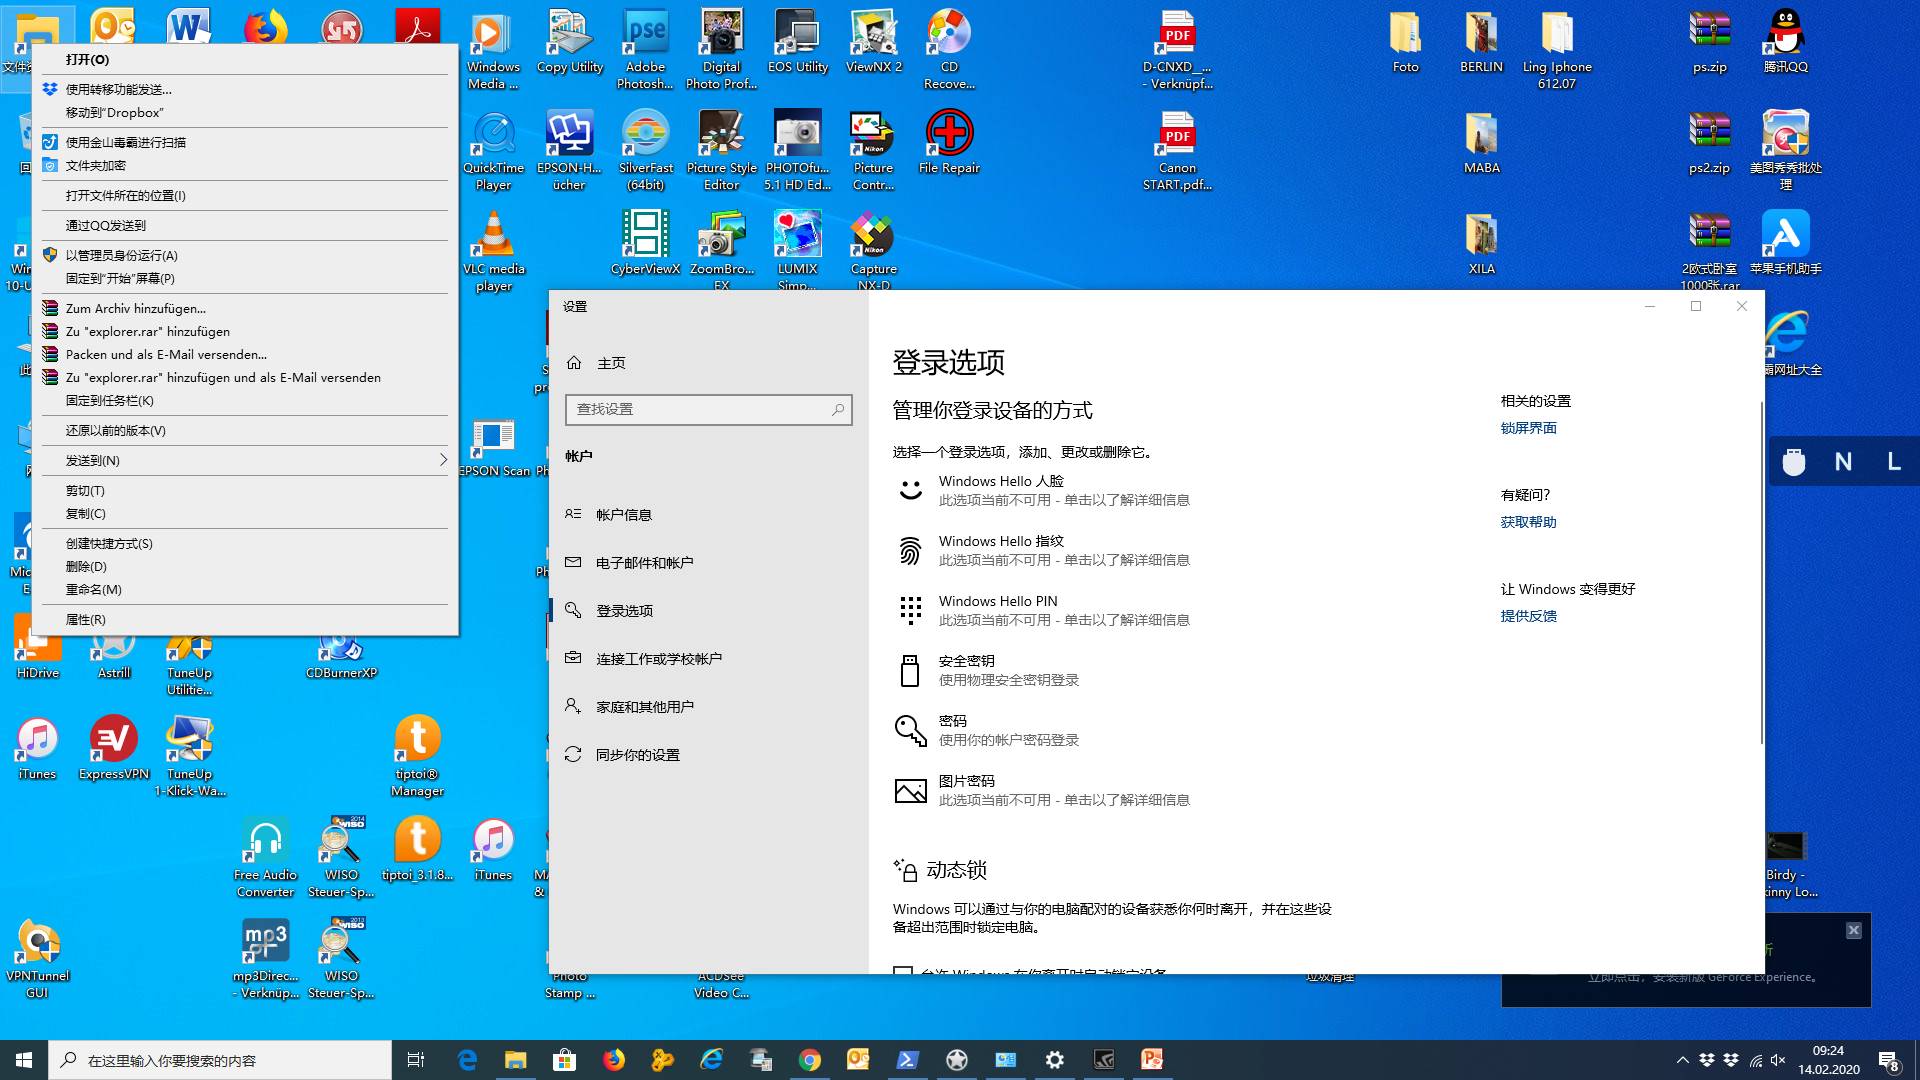Click the Windows Start button
This screenshot has height=1080, width=1920.
[x=24, y=1060]
